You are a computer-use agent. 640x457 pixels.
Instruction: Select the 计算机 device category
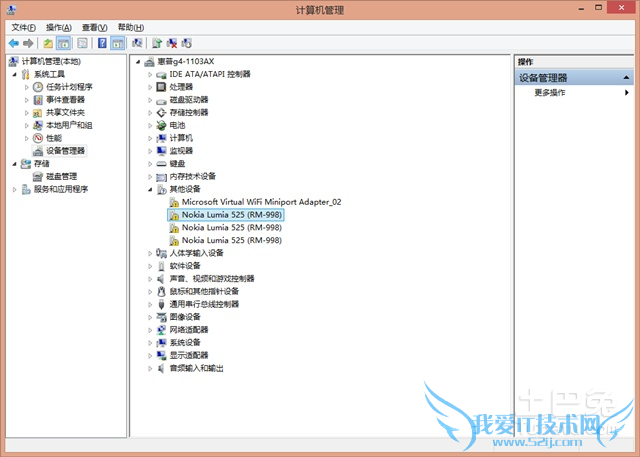181,138
